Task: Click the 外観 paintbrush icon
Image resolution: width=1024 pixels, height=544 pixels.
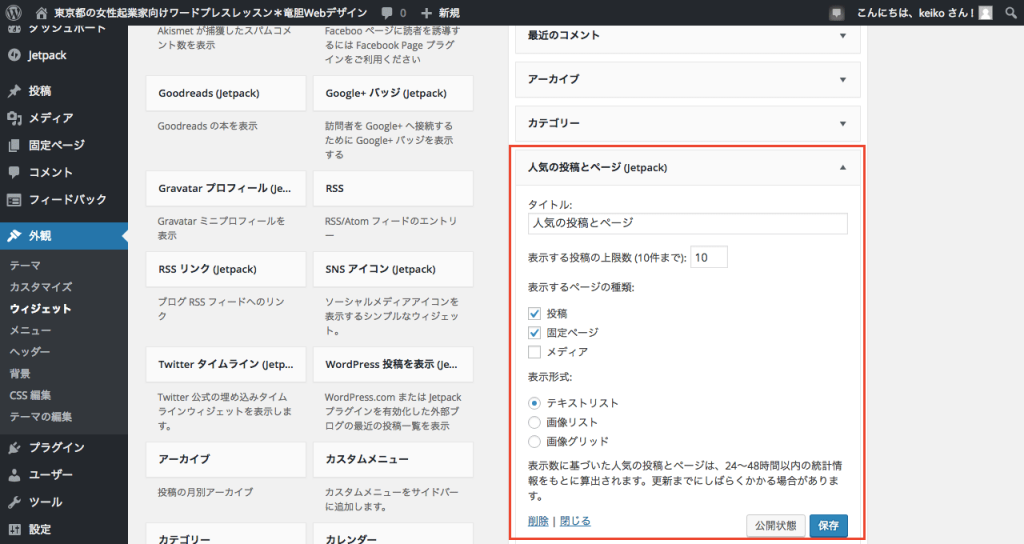Action: [14, 236]
